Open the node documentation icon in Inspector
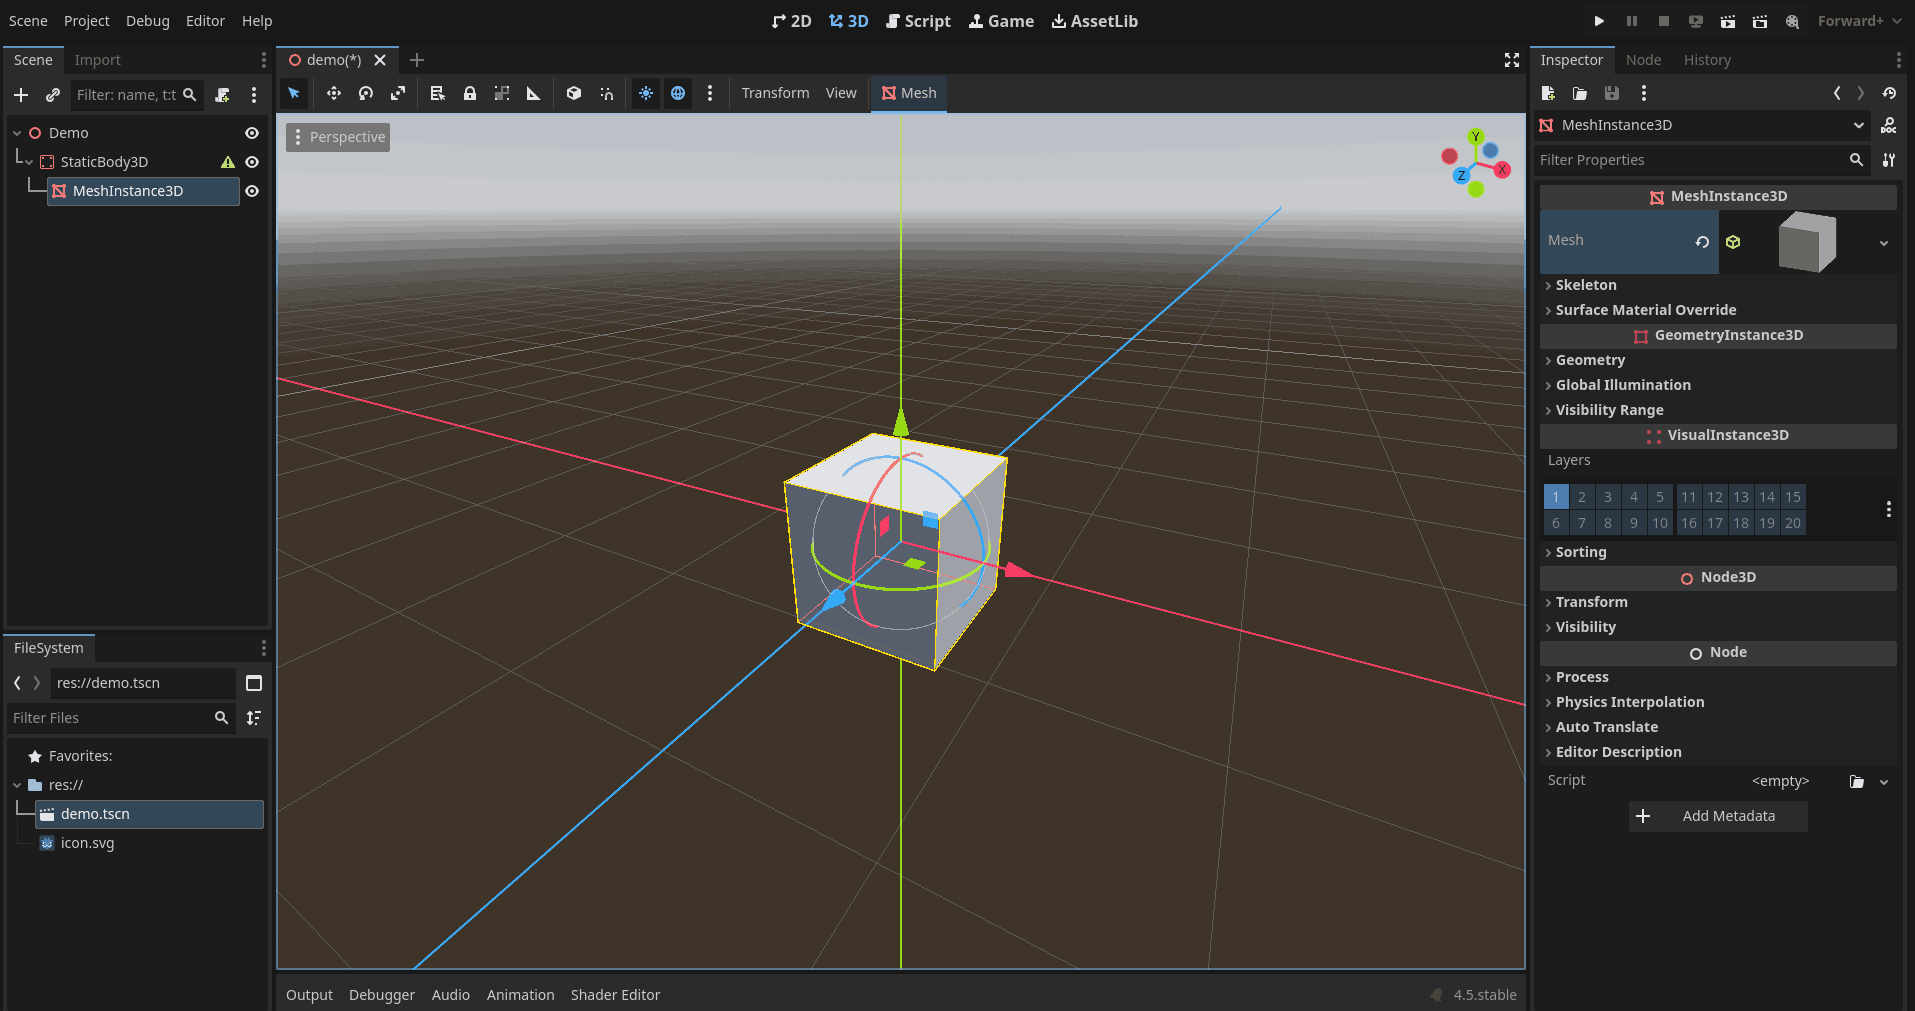1915x1011 pixels. (x=1888, y=125)
